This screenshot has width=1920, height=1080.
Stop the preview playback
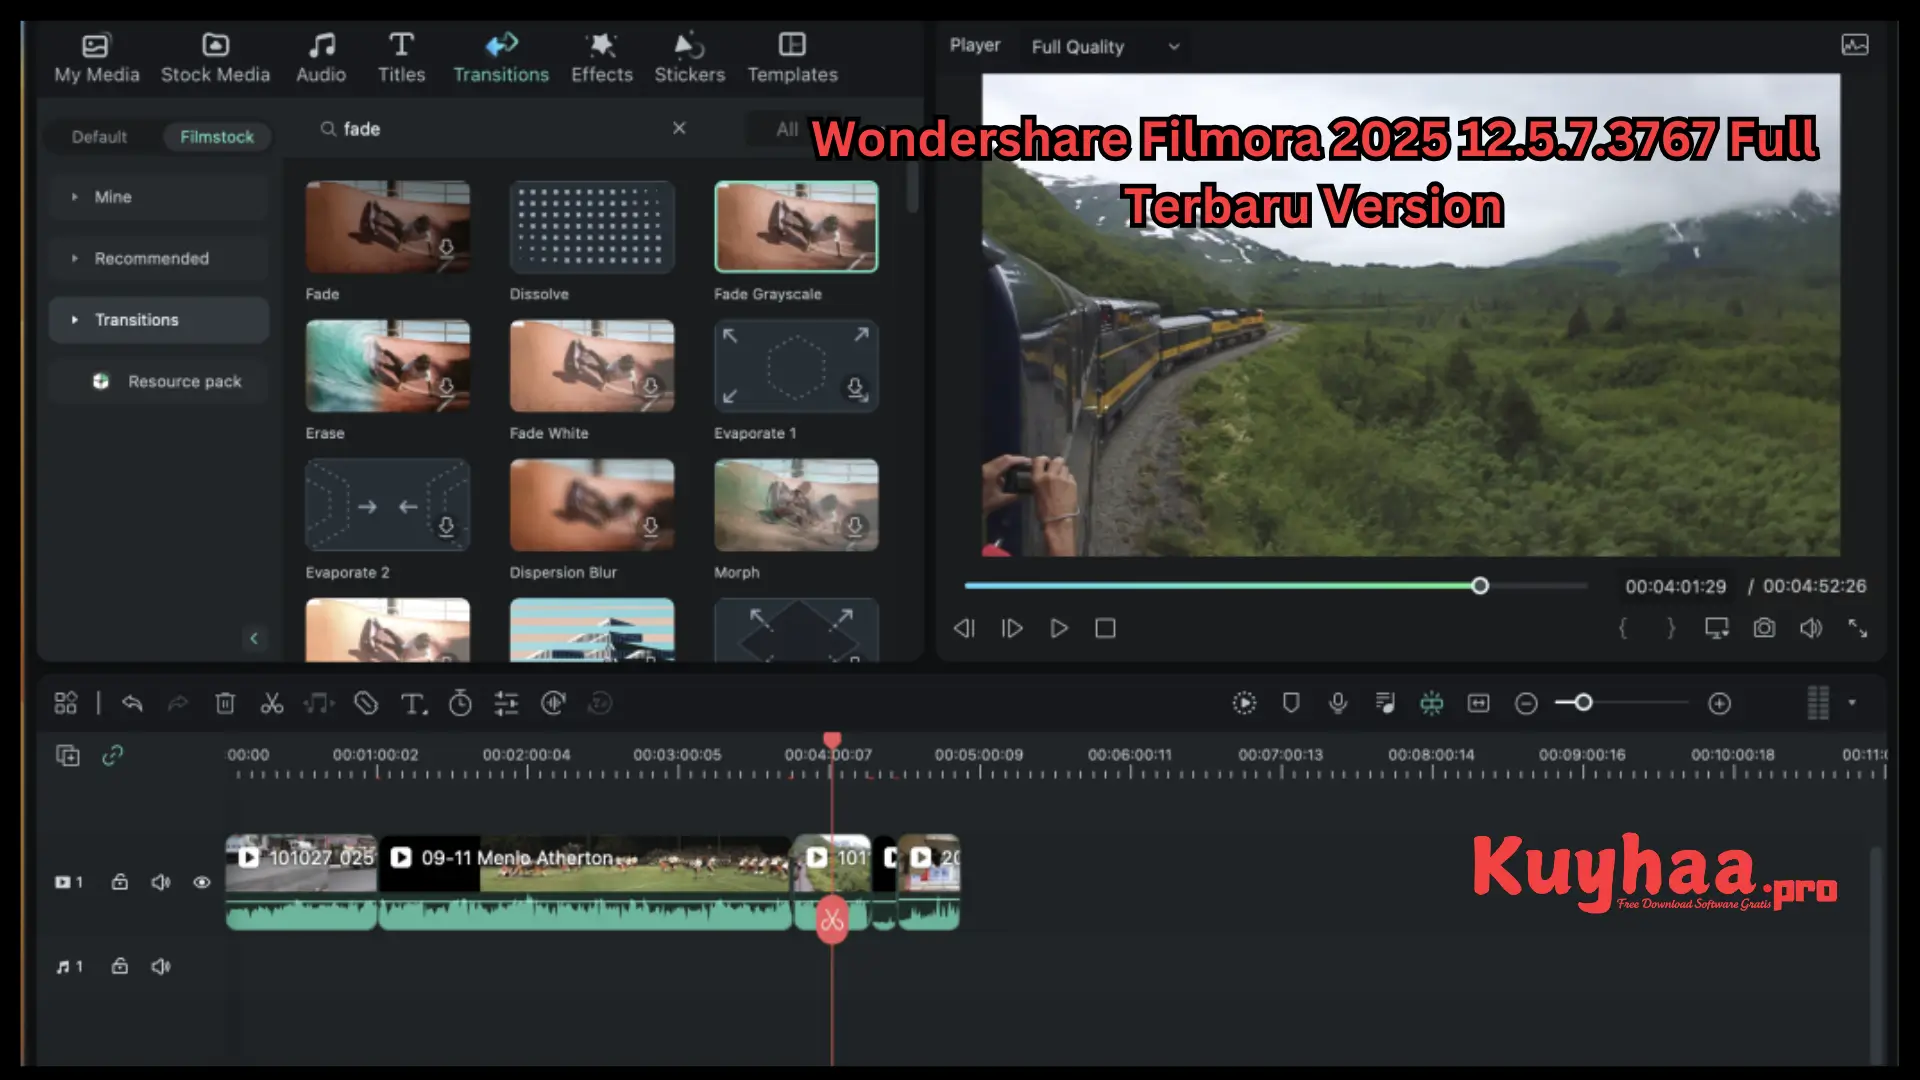[1105, 628]
